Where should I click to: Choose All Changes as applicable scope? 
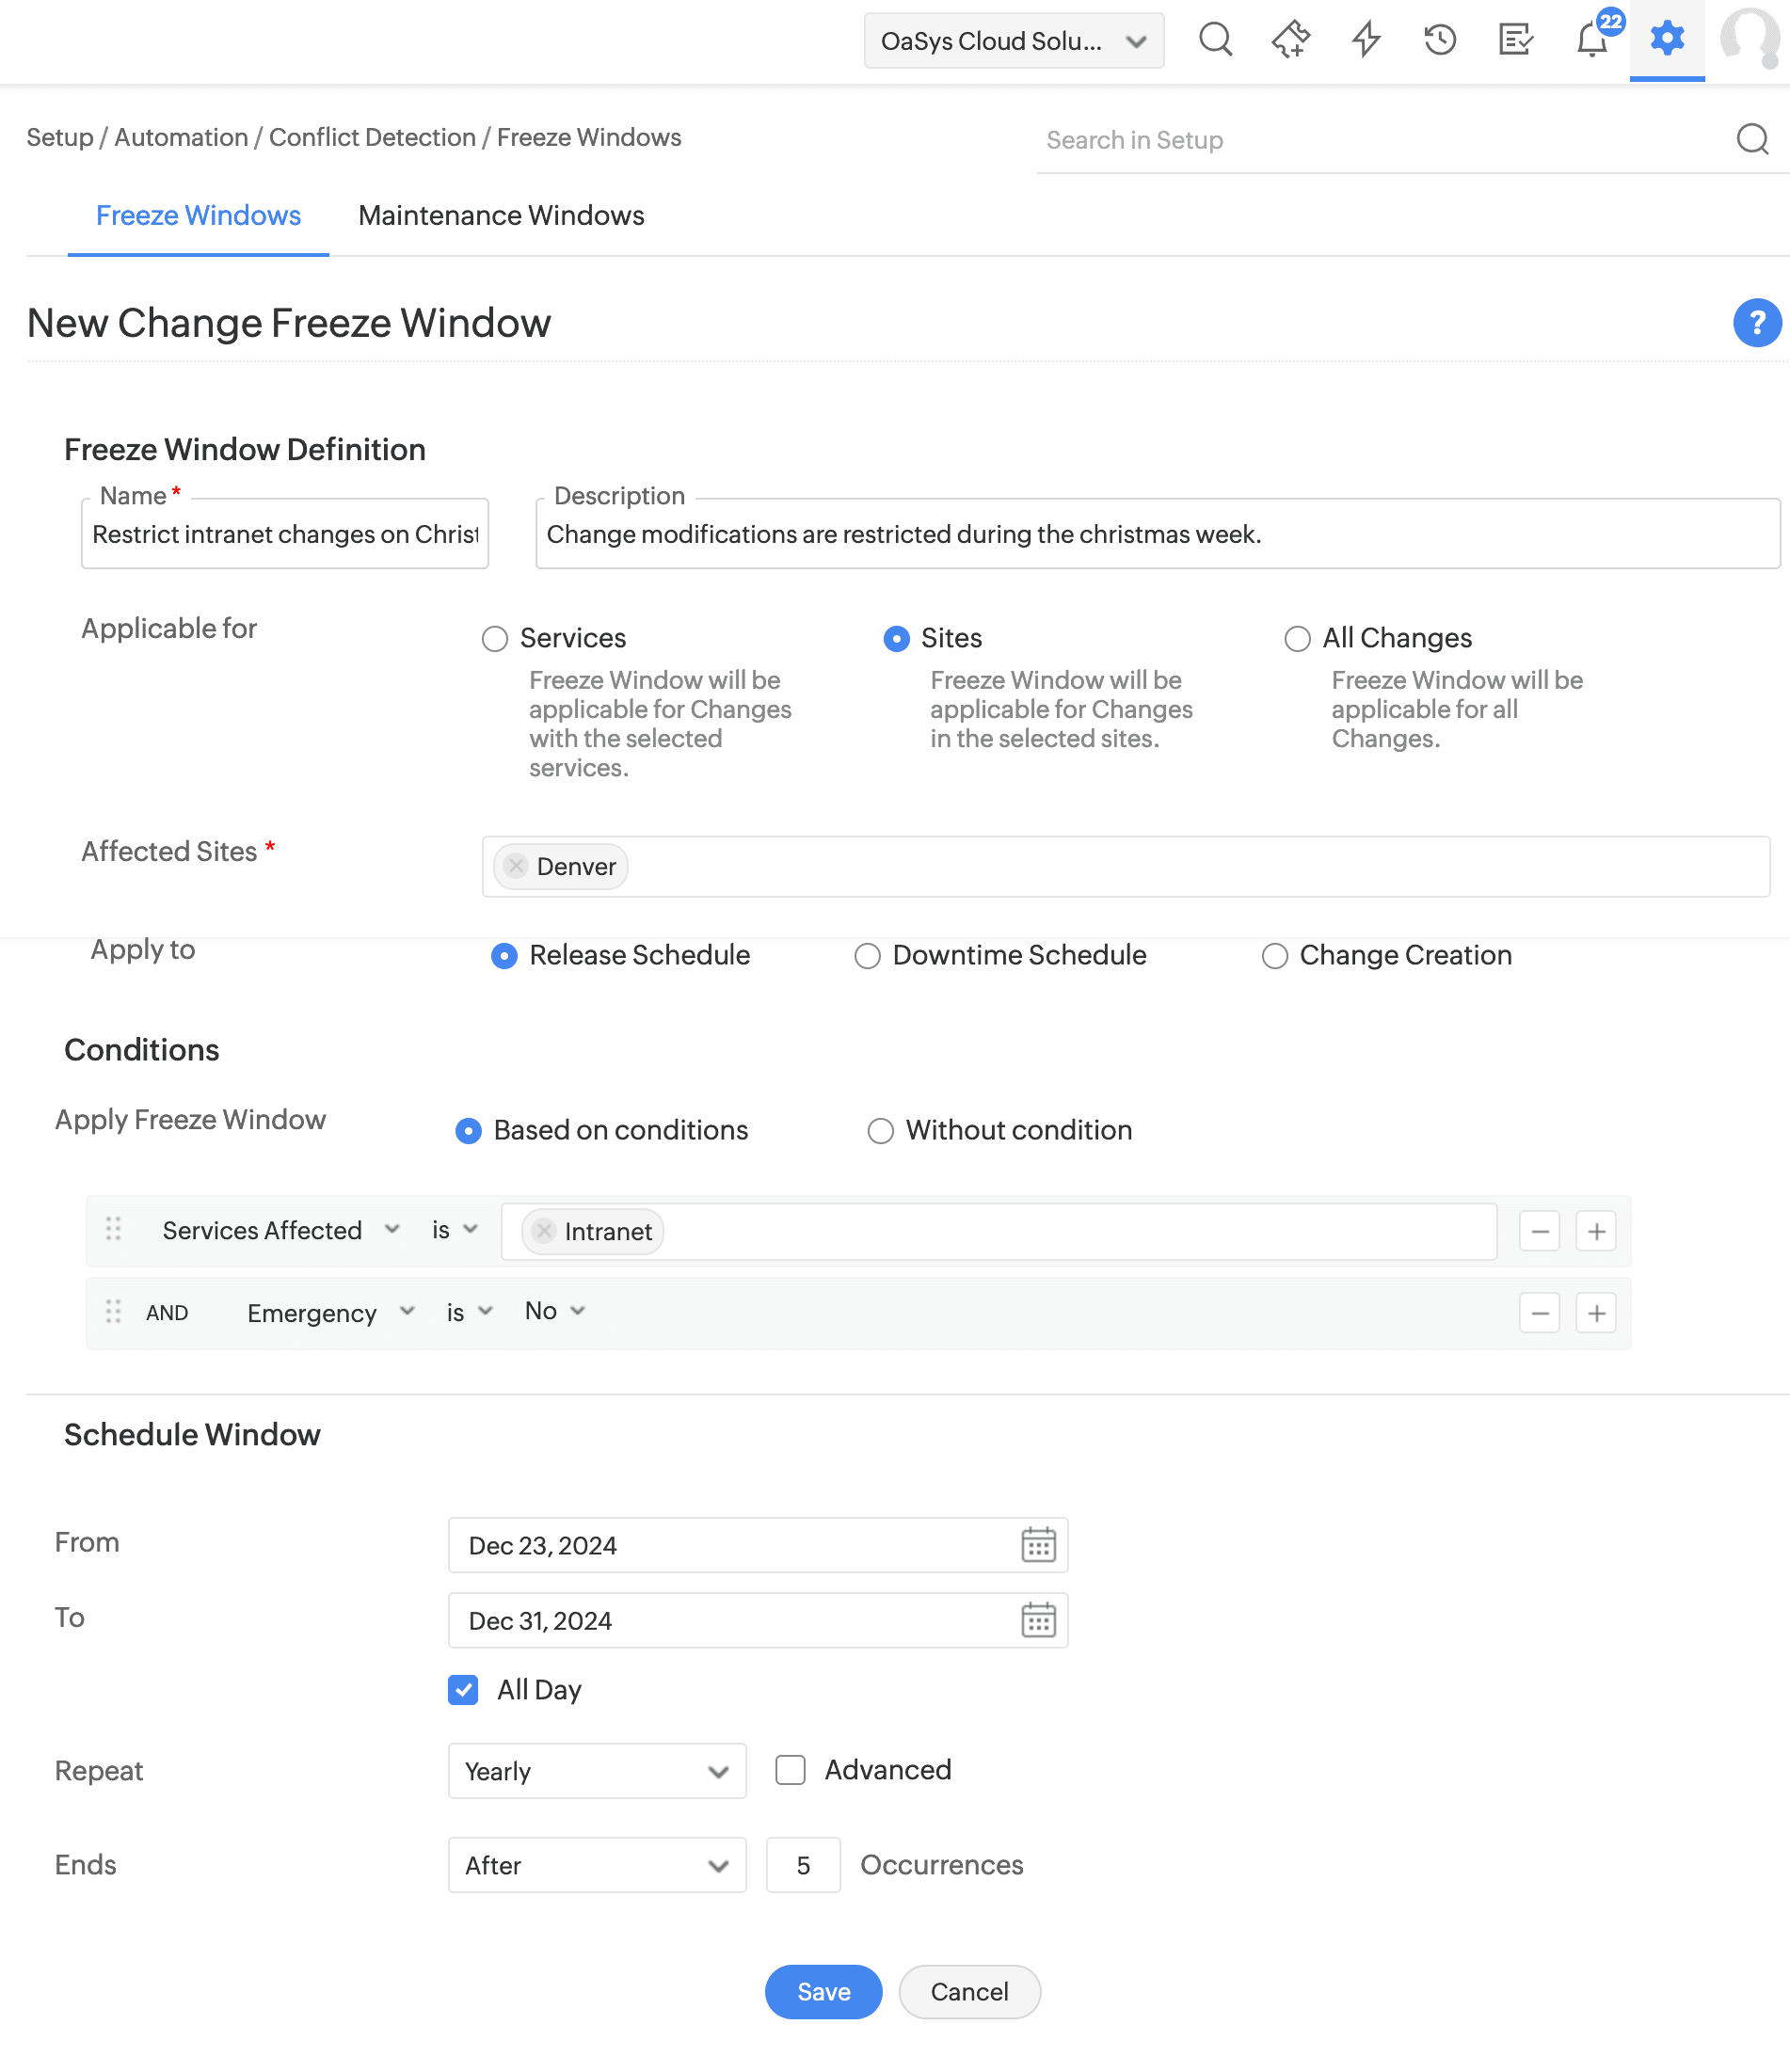tap(1297, 639)
